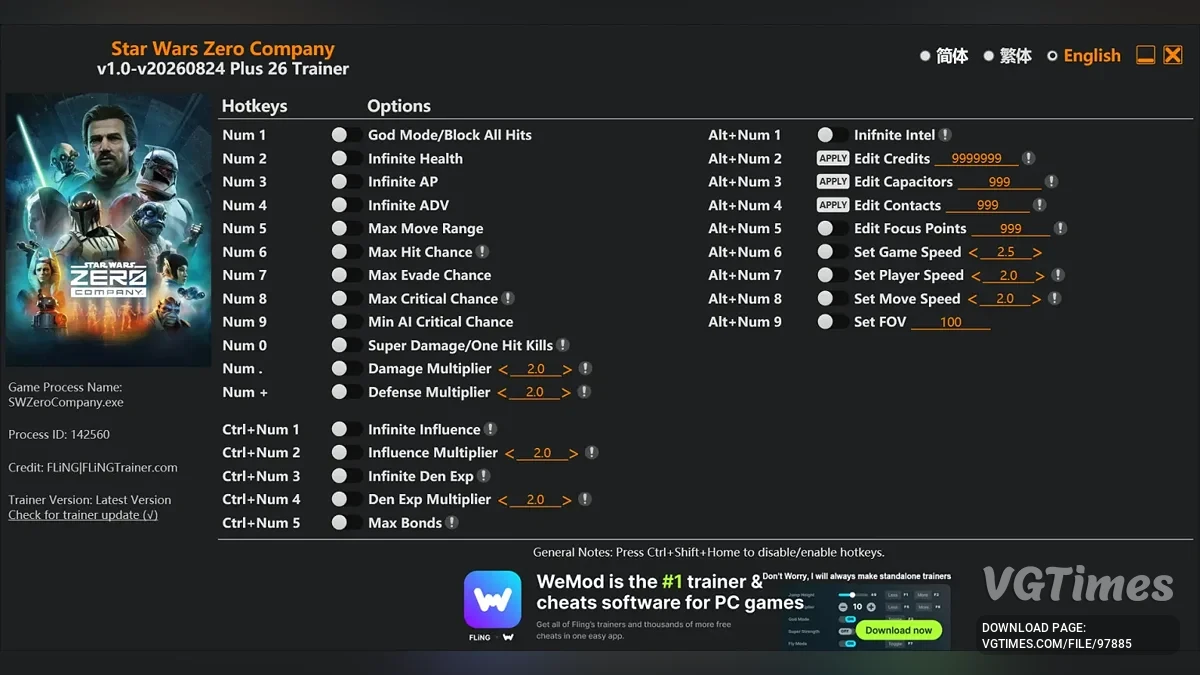The height and width of the screenshot is (675, 1200).
Task: Click info icon after Defense Multiplier value
Action: (x=585, y=392)
